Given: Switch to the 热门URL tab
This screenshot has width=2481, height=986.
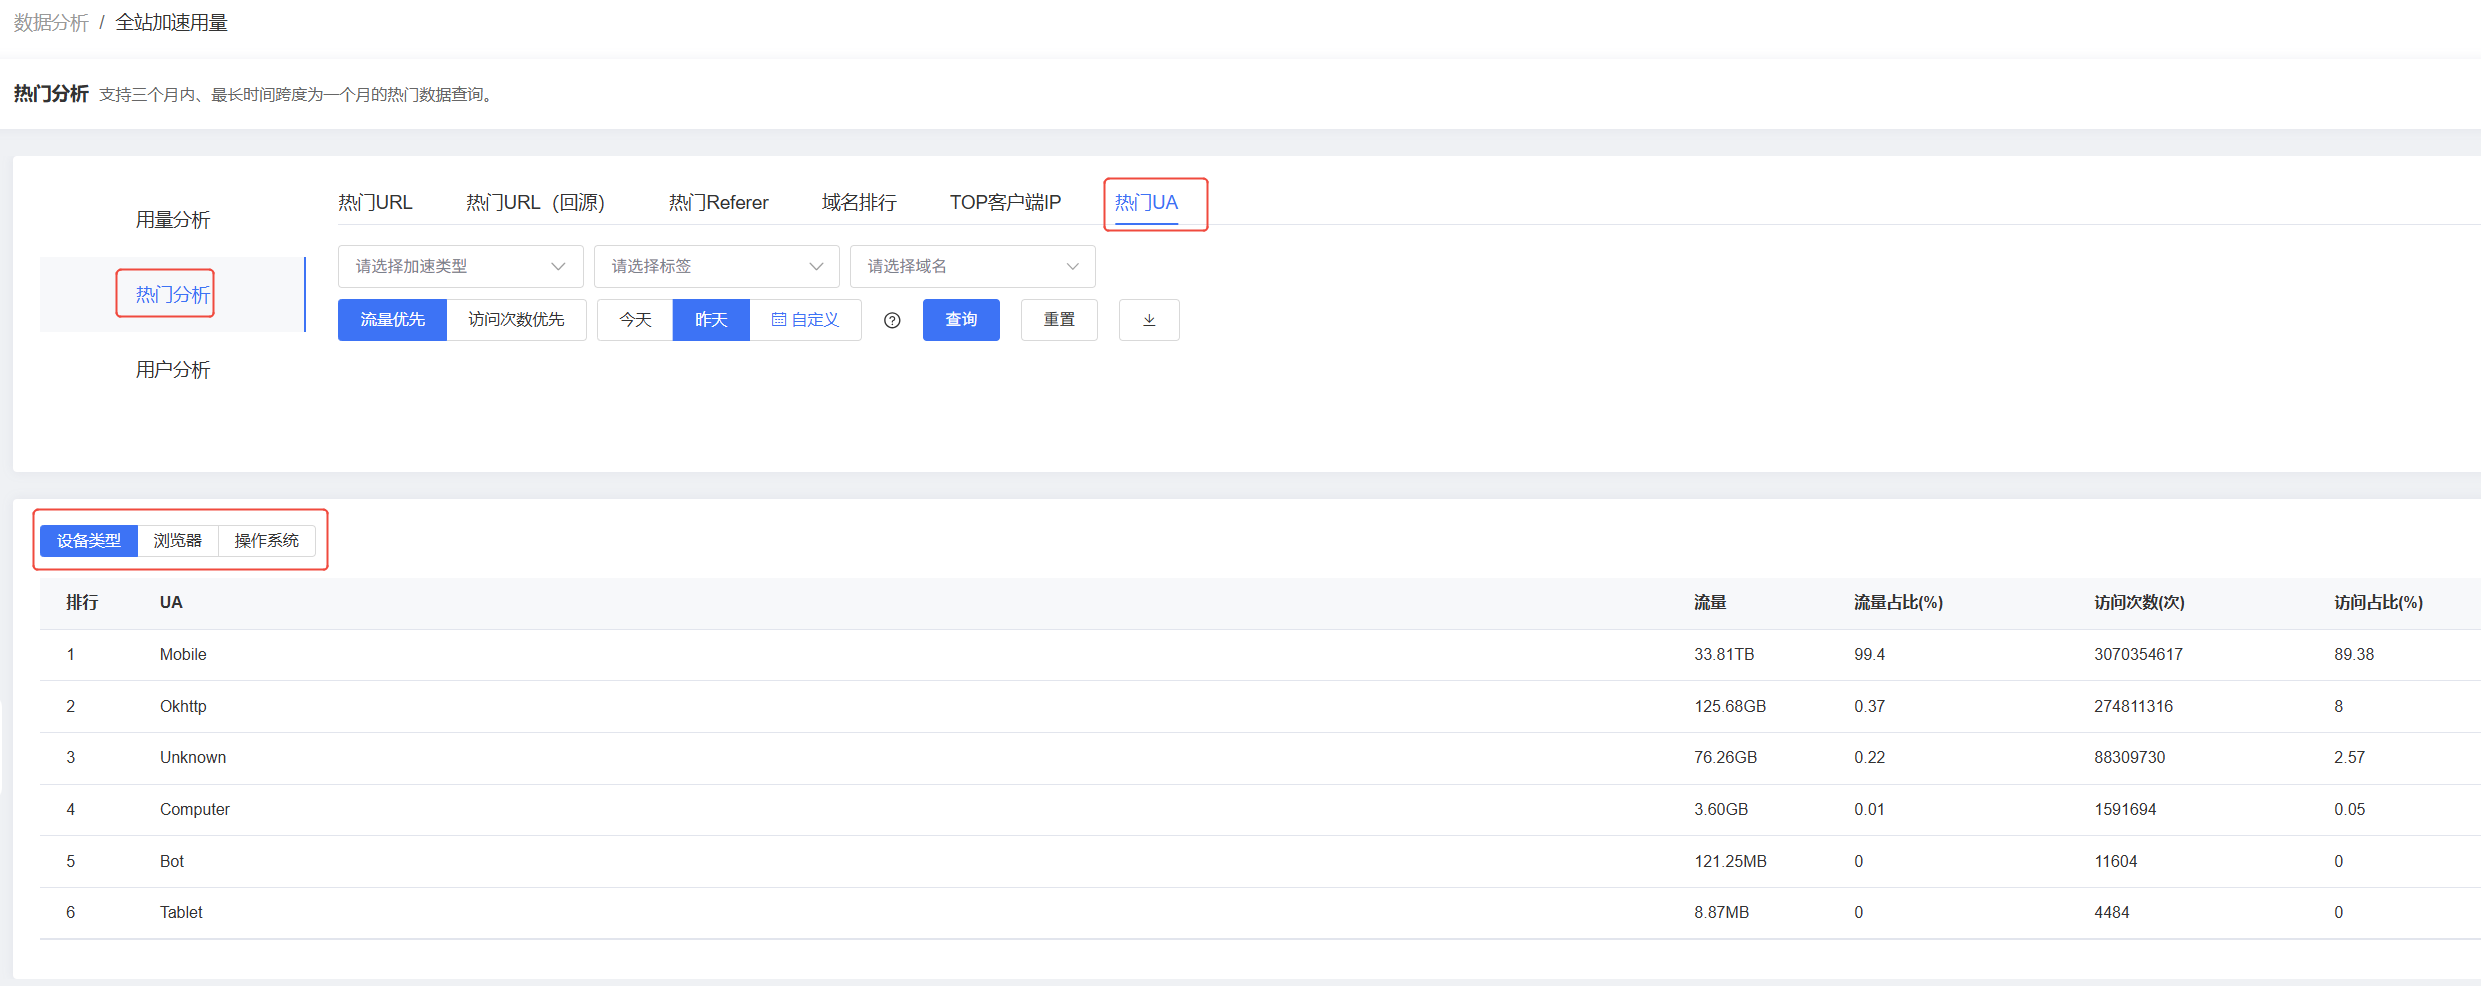Looking at the screenshot, I should tap(375, 203).
